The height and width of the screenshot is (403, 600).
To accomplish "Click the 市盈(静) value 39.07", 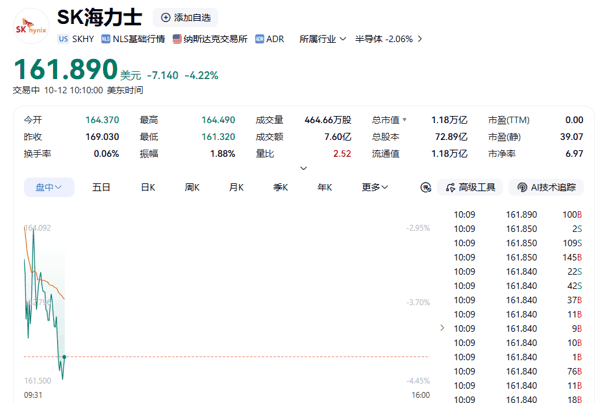I will coord(572,137).
